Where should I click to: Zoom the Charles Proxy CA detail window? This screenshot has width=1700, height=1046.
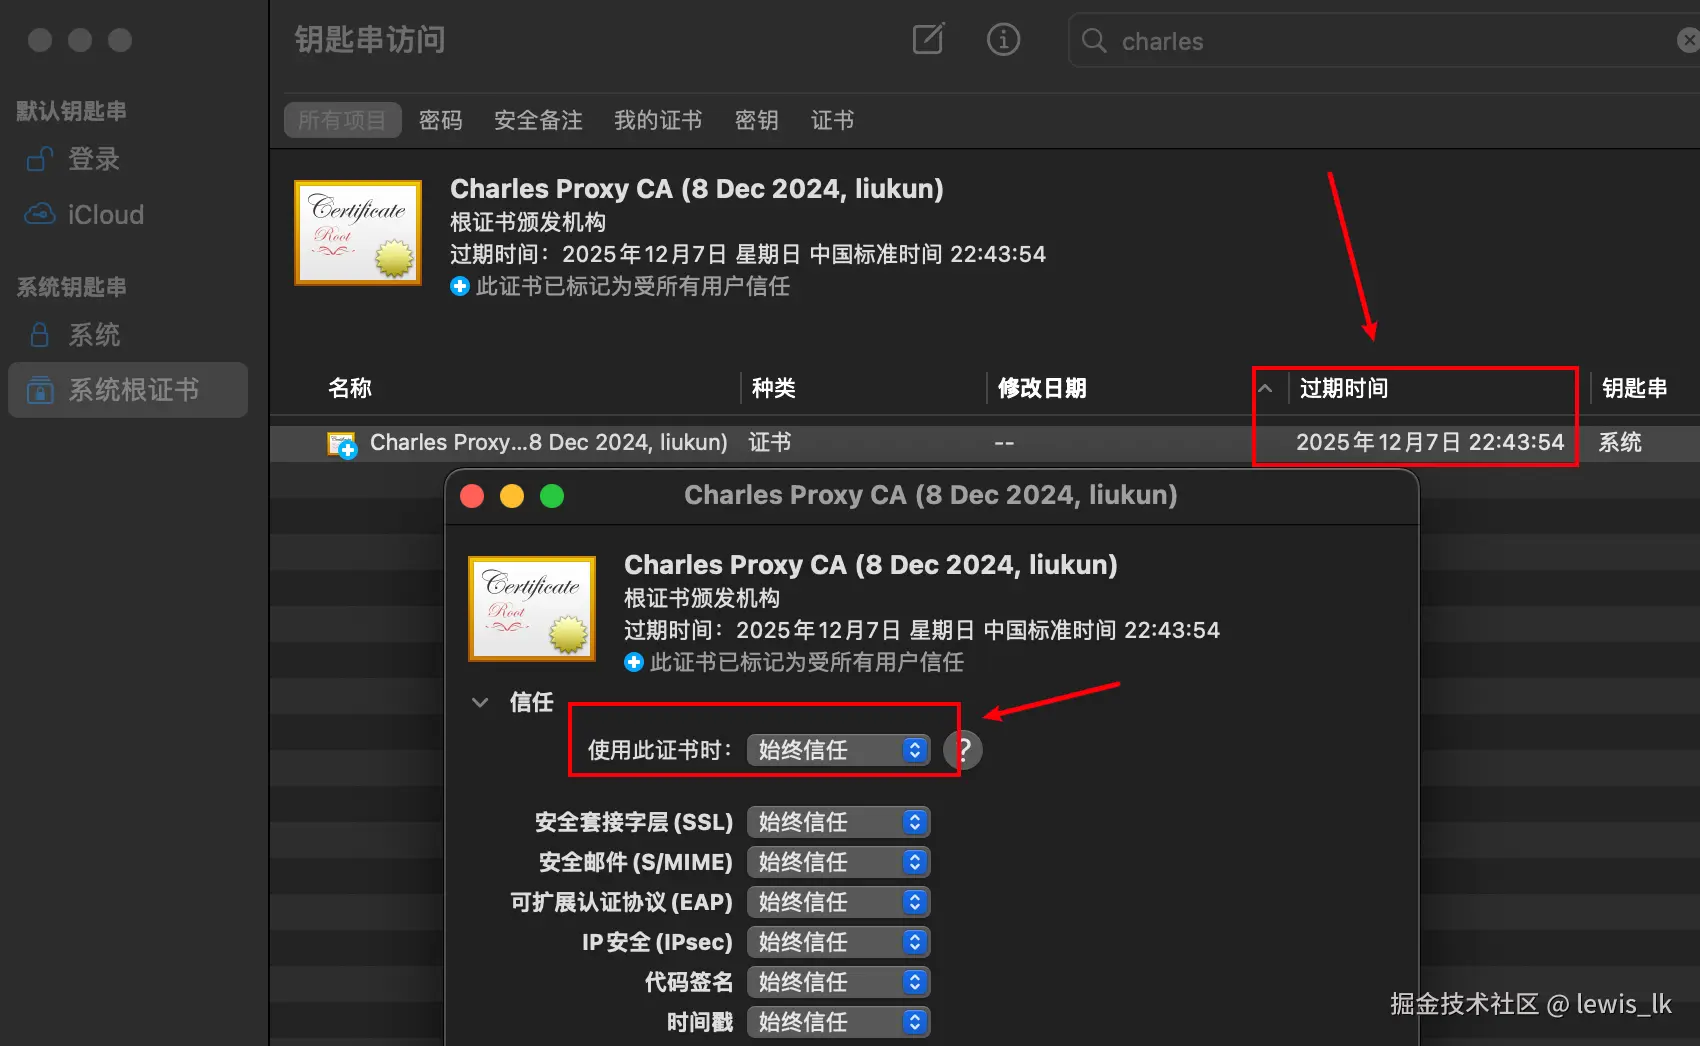click(552, 496)
